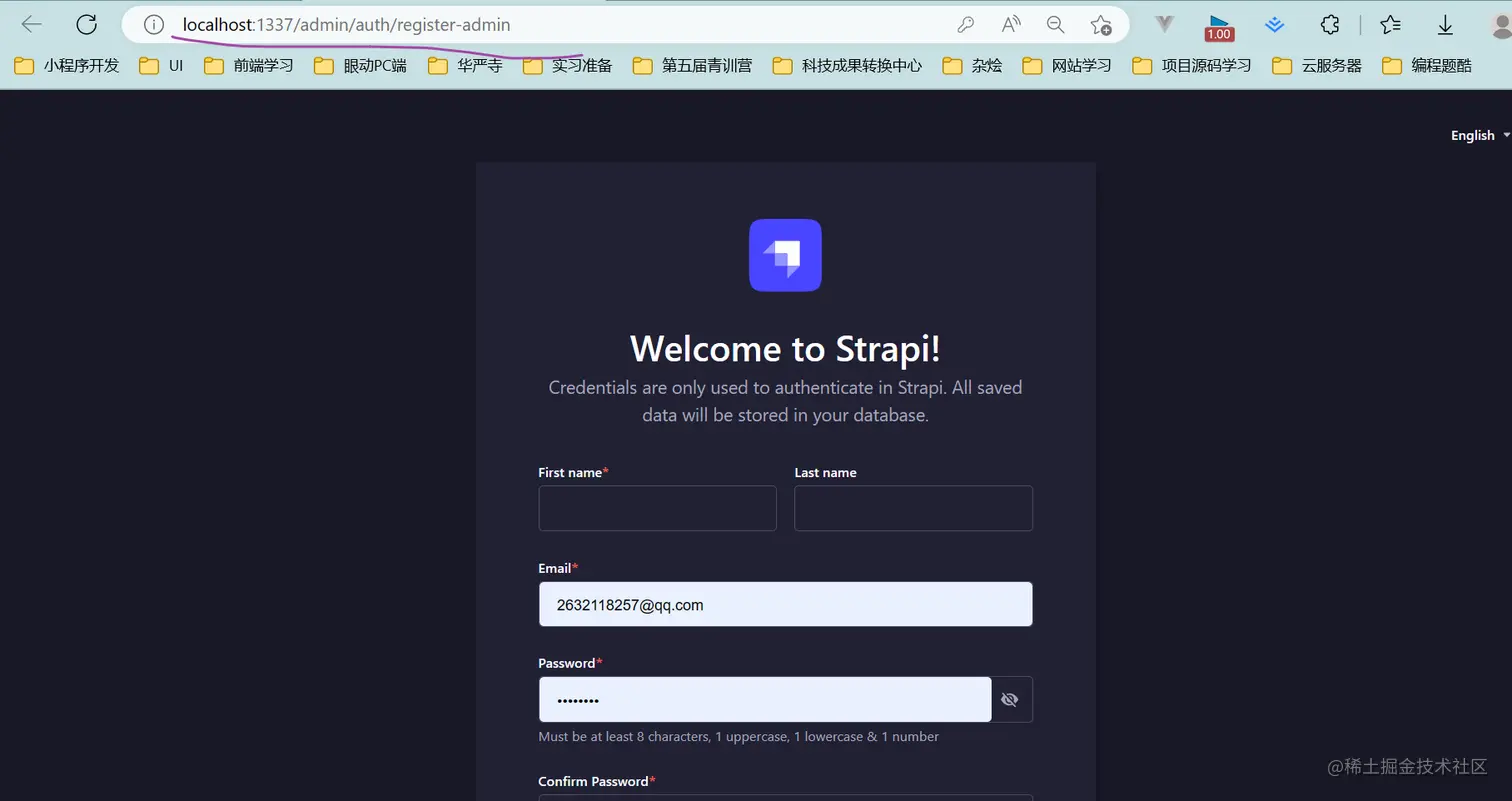Open the Downloads arrow icon

click(x=1445, y=25)
